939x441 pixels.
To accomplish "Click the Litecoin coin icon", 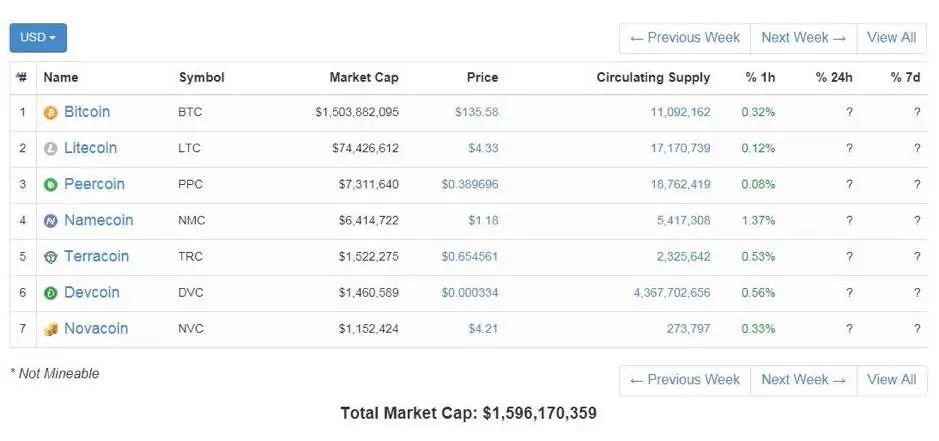I will pyautogui.click(x=51, y=149).
